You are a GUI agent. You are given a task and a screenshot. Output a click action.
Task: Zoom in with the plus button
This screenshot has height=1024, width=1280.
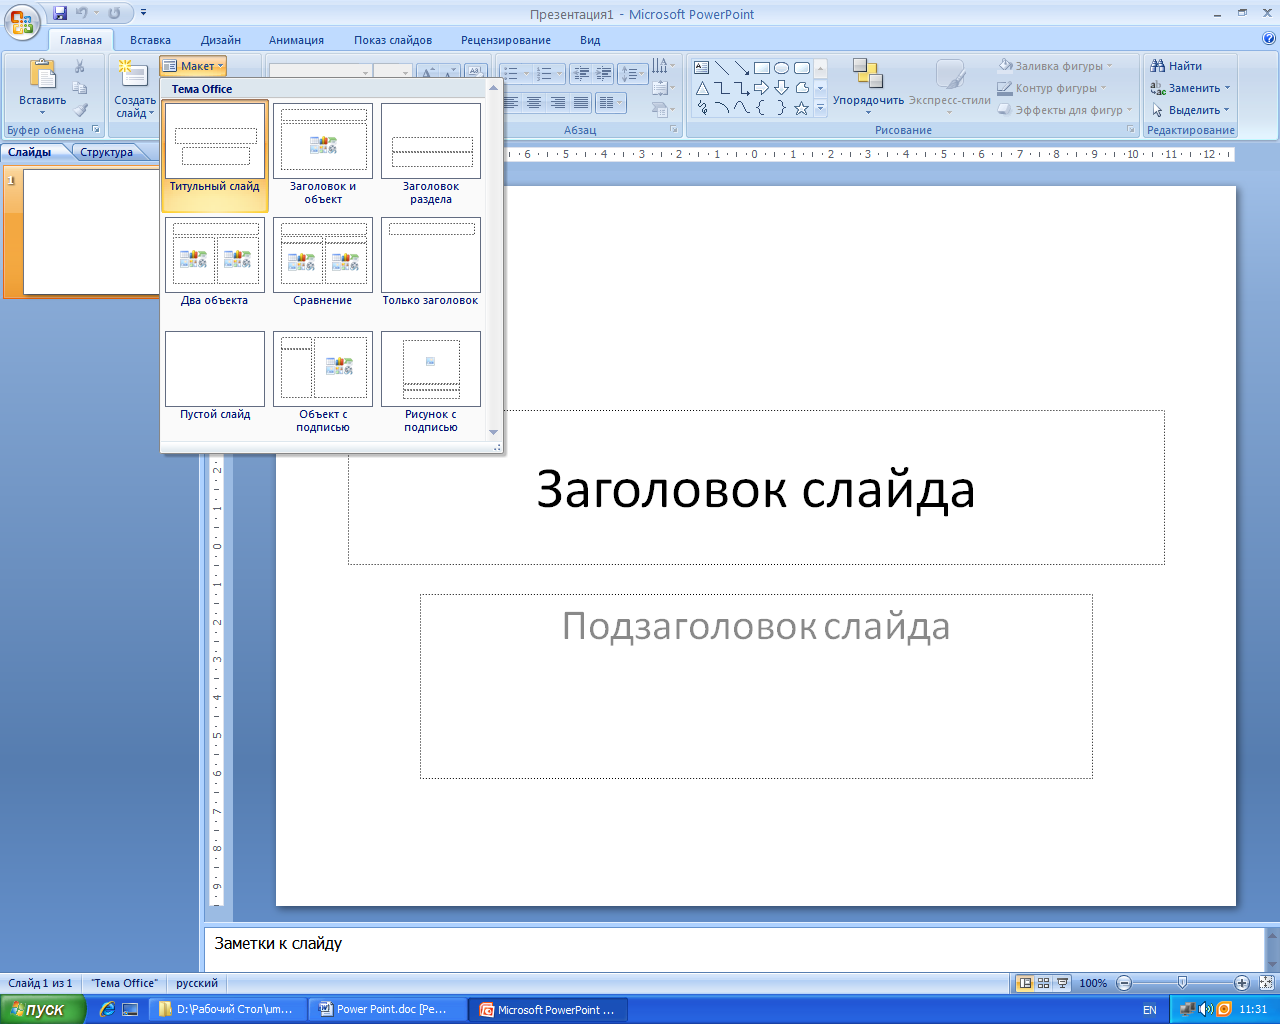coord(1241,983)
